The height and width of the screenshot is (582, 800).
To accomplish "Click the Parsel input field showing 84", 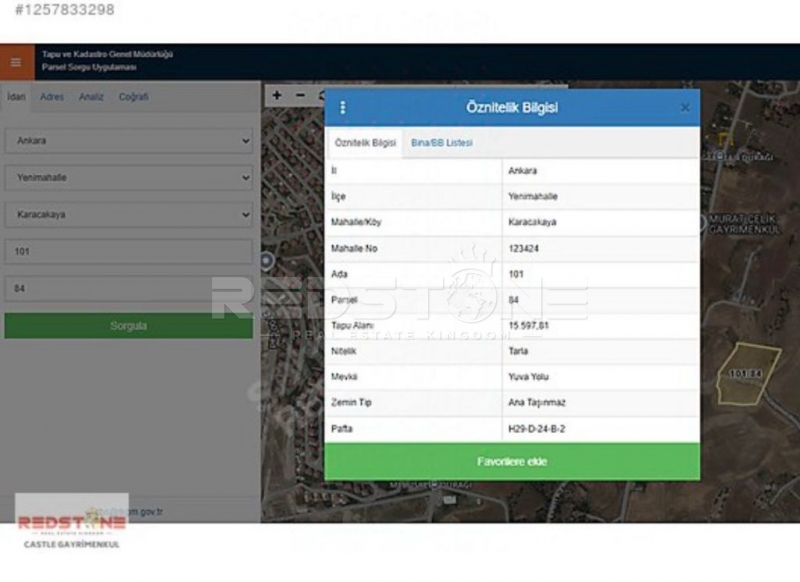I will coord(128,289).
